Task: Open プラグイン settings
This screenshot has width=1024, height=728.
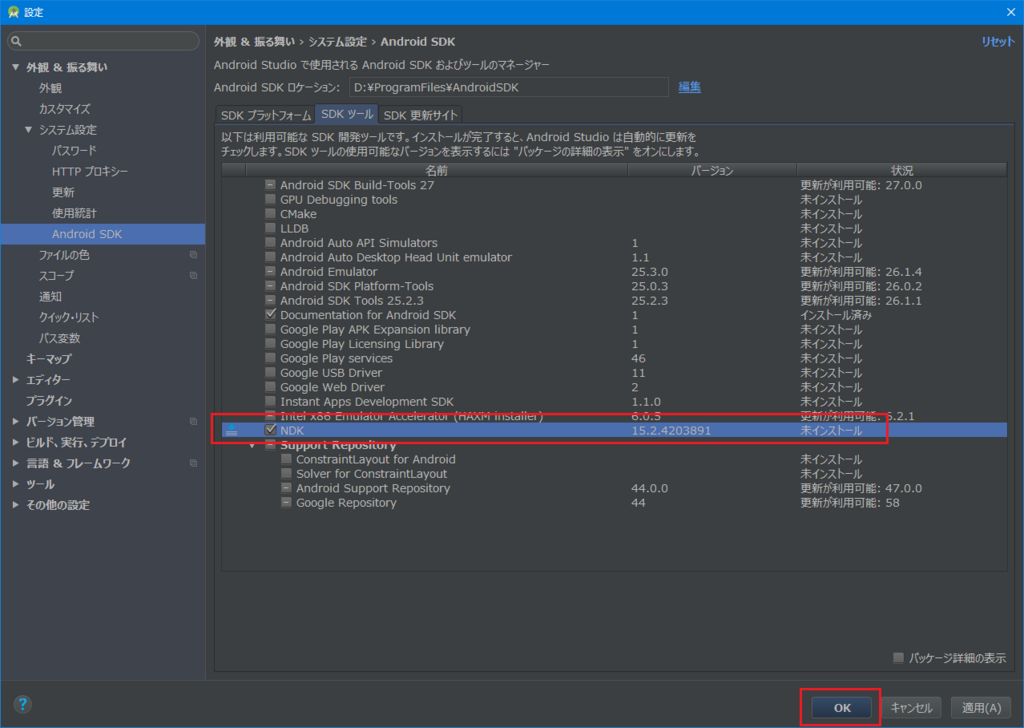Action: point(49,400)
